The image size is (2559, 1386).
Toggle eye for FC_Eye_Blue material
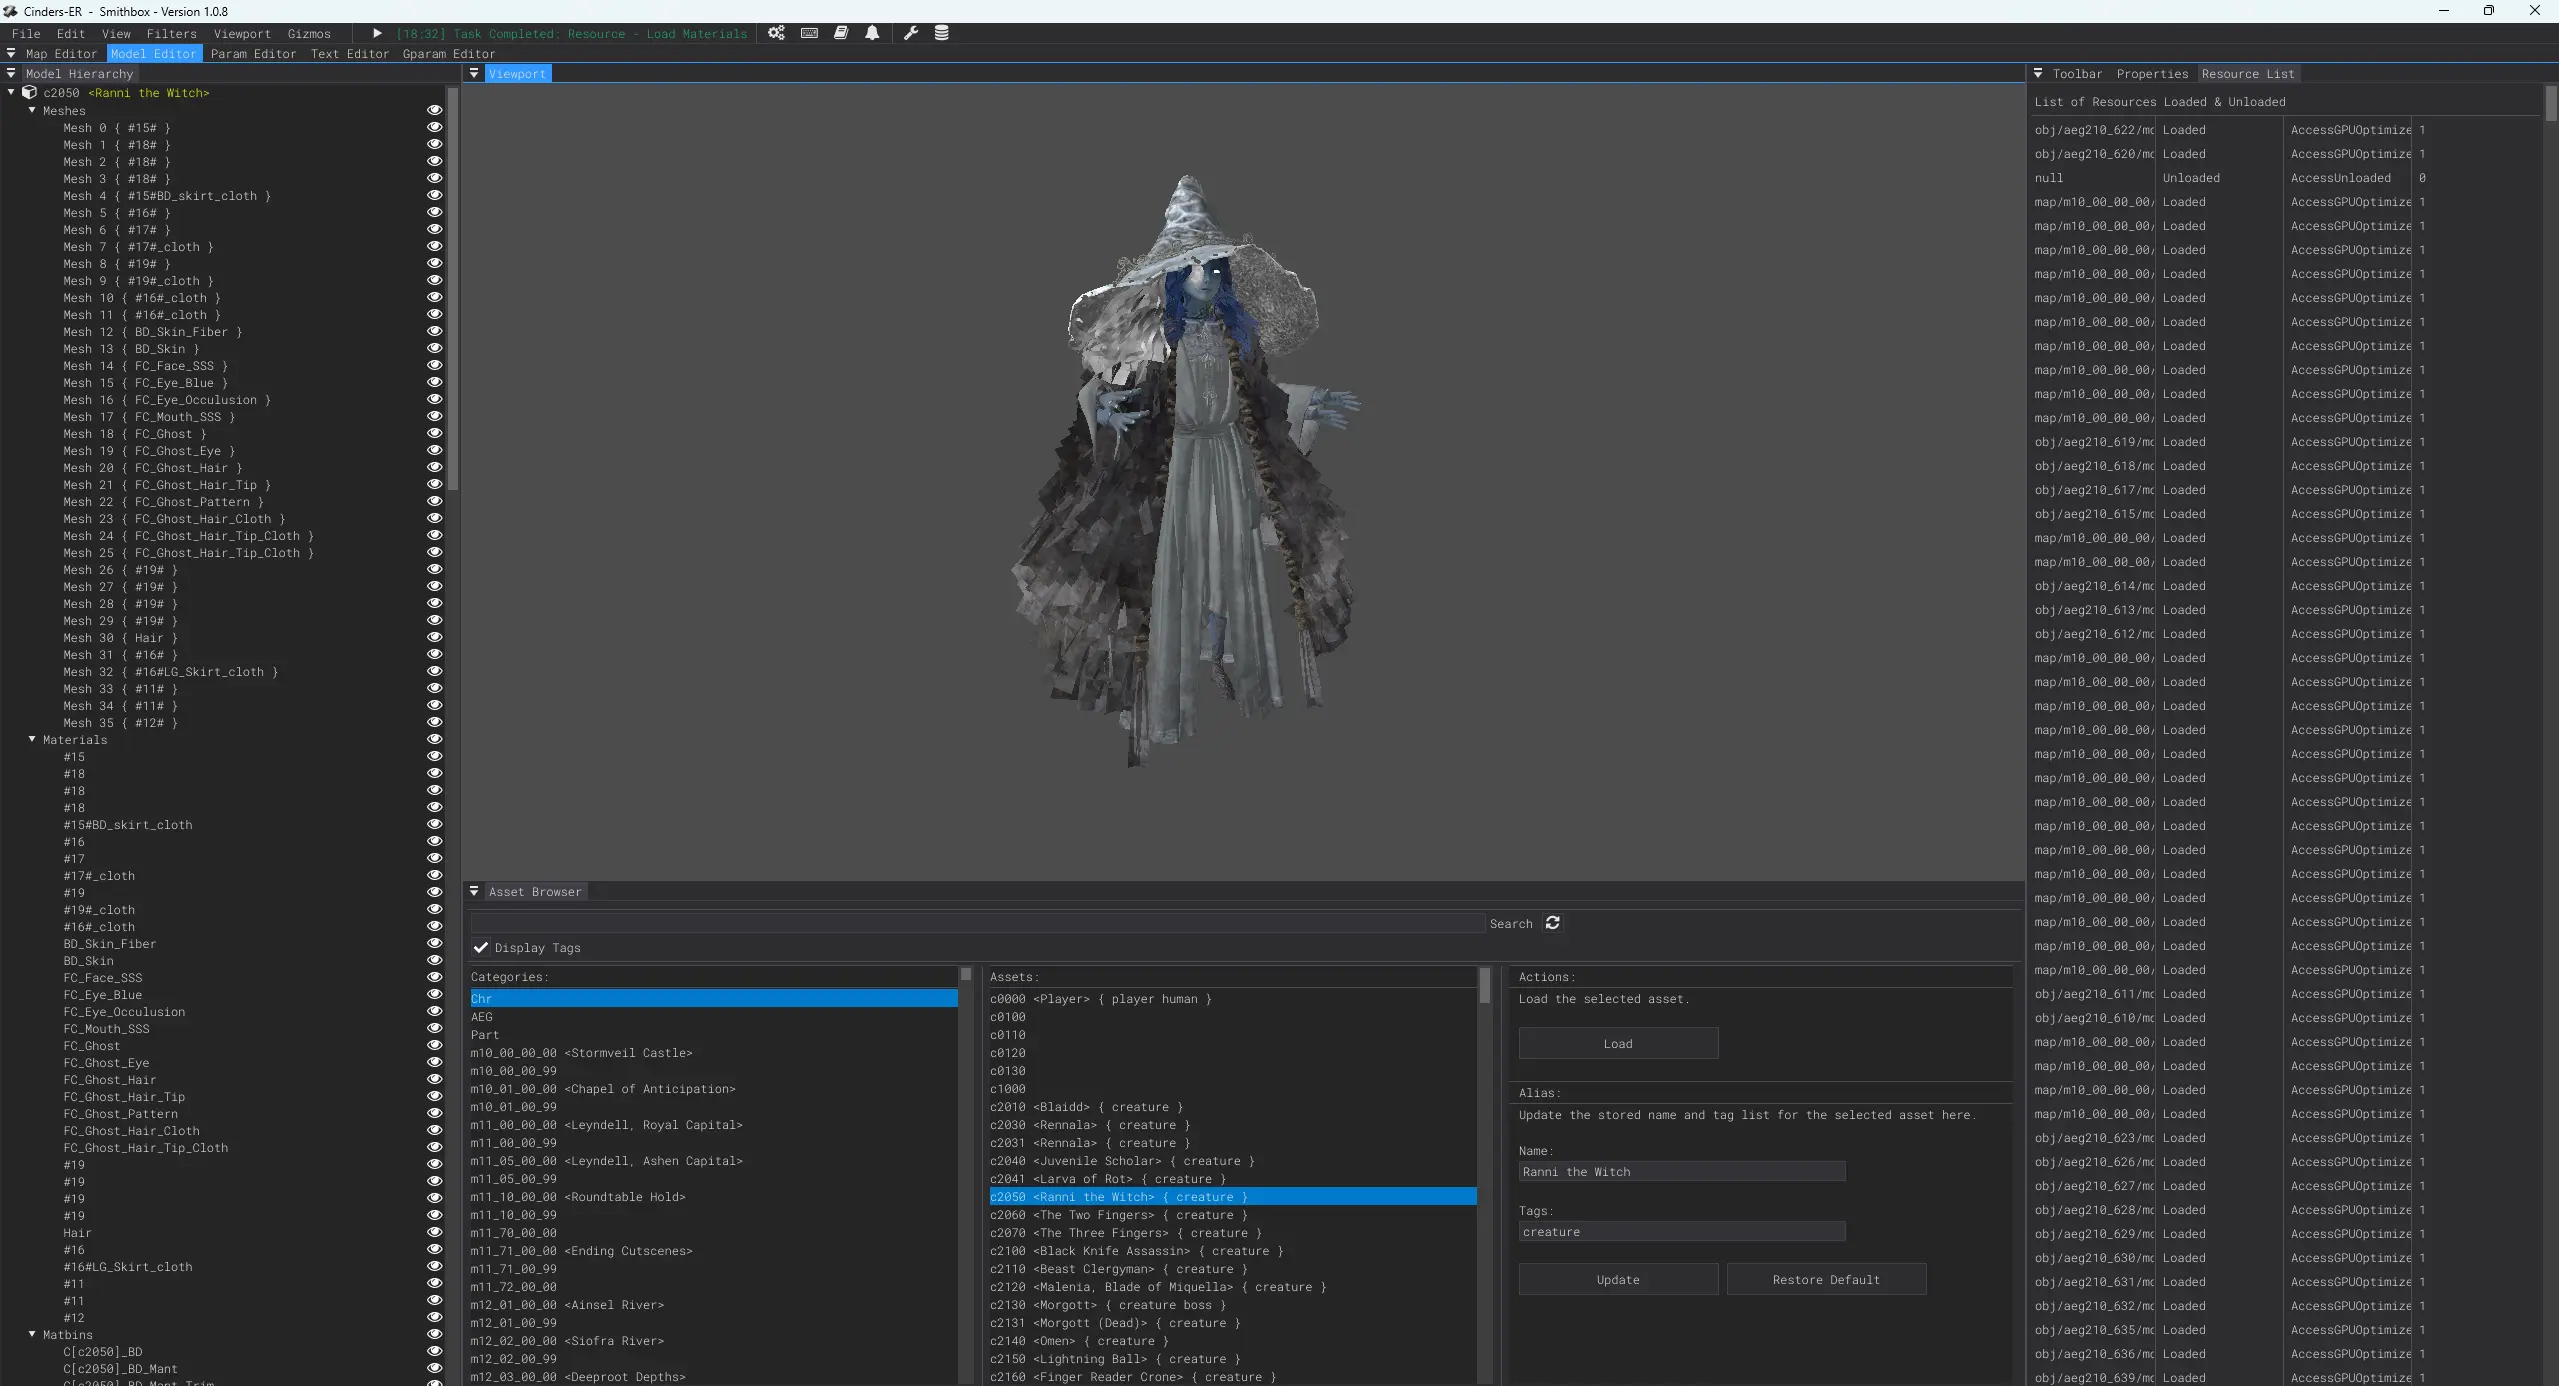pos(434,994)
